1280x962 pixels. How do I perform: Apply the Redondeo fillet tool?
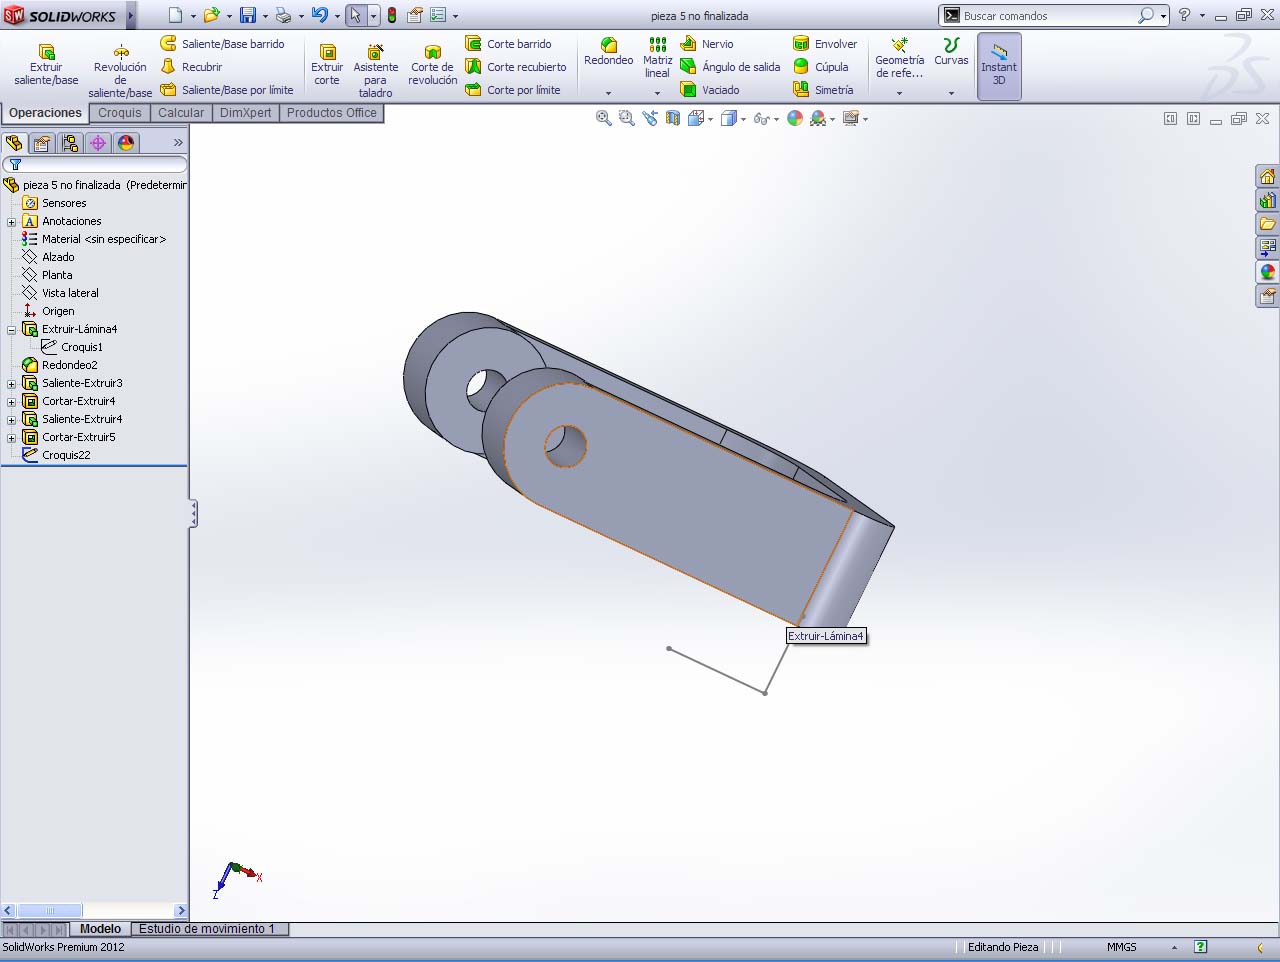coord(608,52)
